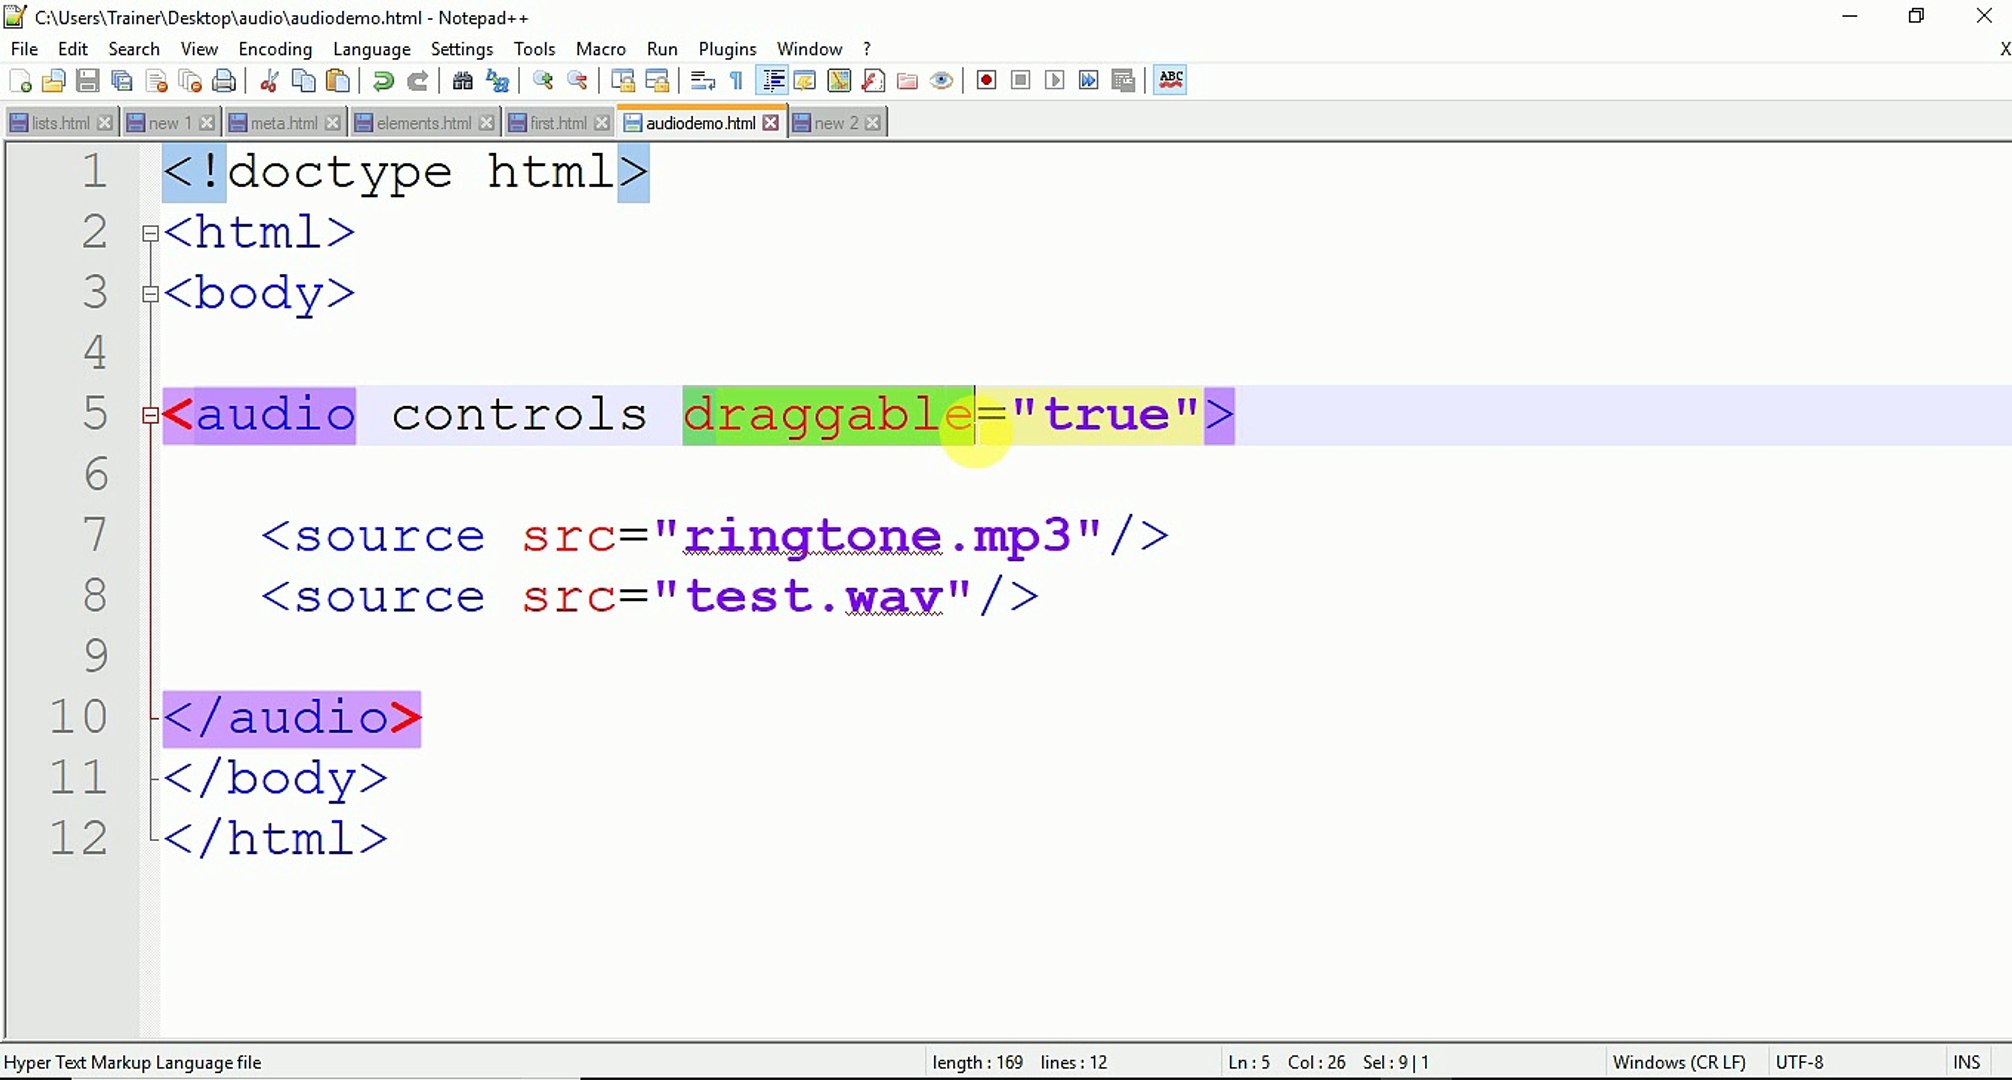Toggle ABC spell check button
2012x1080 pixels.
pos(1170,80)
